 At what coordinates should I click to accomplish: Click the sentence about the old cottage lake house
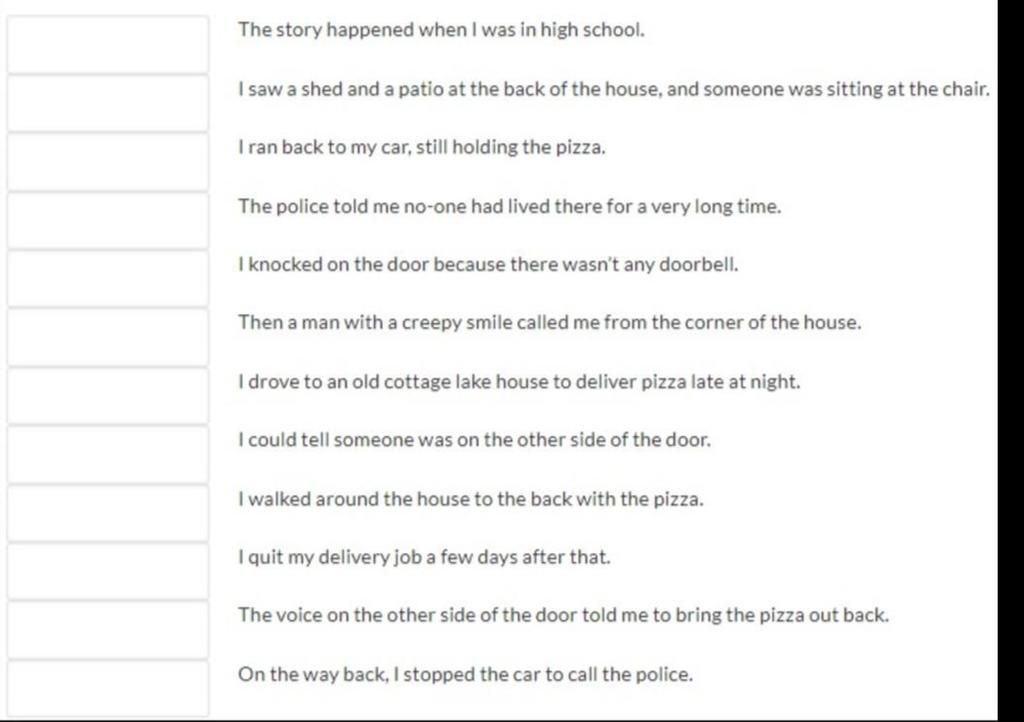(x=519, y=382)
